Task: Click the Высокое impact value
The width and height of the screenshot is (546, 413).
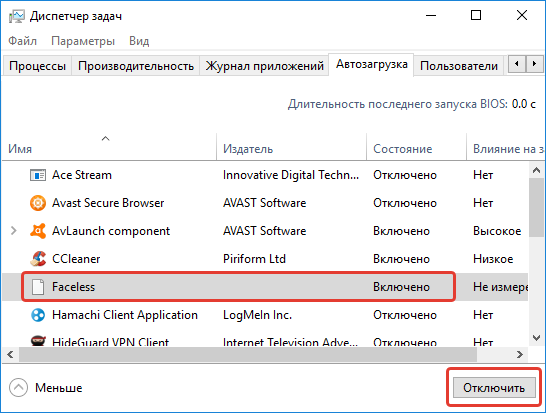Action: (x=497, y=231)
